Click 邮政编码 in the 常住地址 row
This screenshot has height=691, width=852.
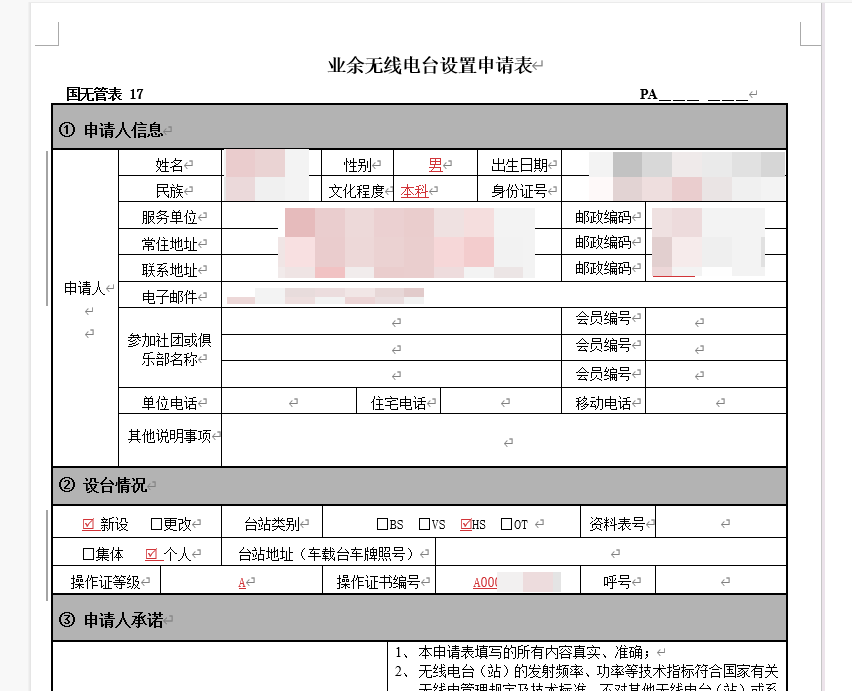tap(603, 242)
